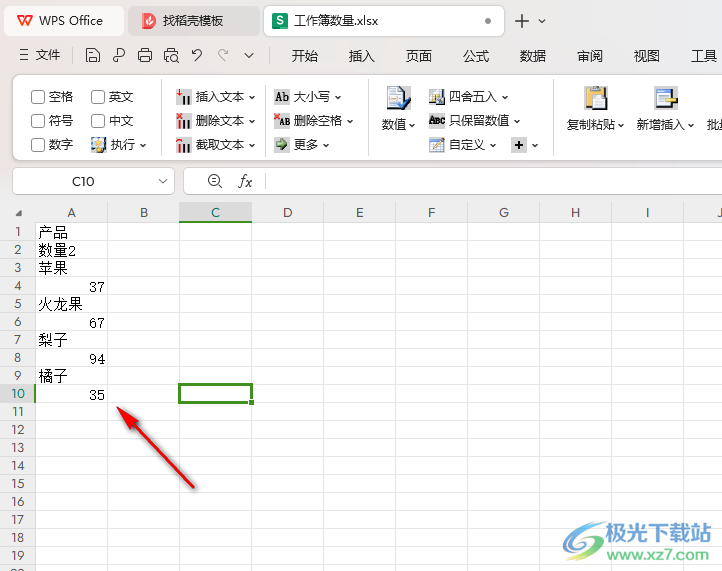This screenshot has height=571, width=722.
Task: Open the 视图 ribbon tab
Action: 646,56
